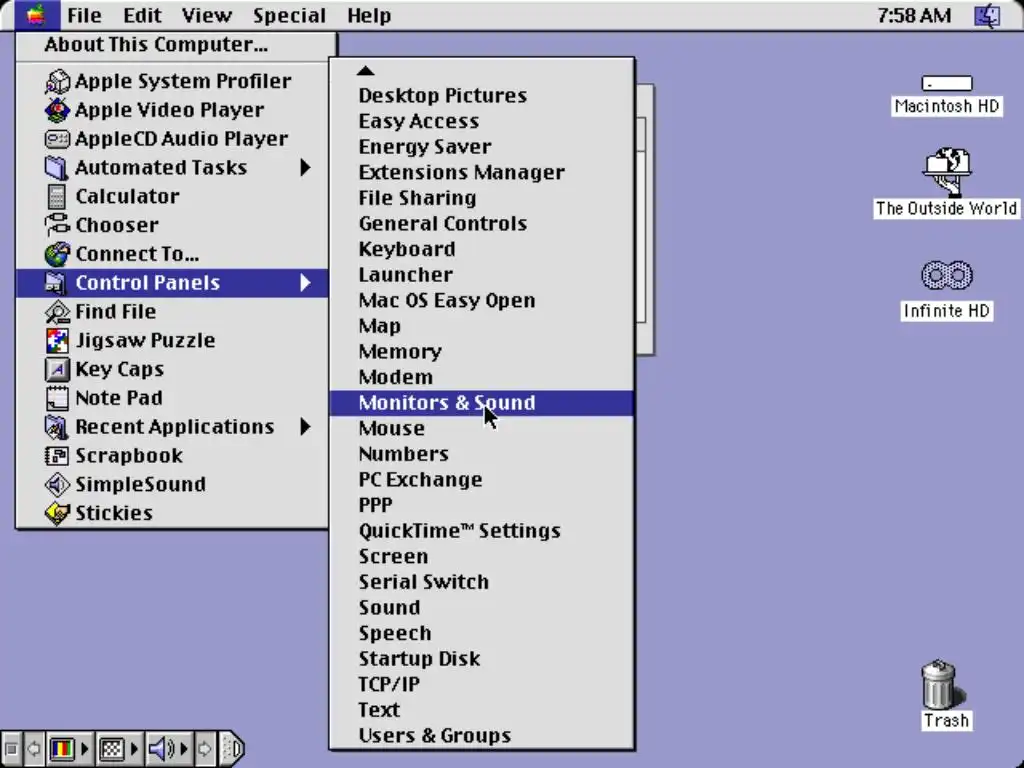Collapse the control strip using its end tab
Viewport: 1024px width, 768px height.
(232, 748)
